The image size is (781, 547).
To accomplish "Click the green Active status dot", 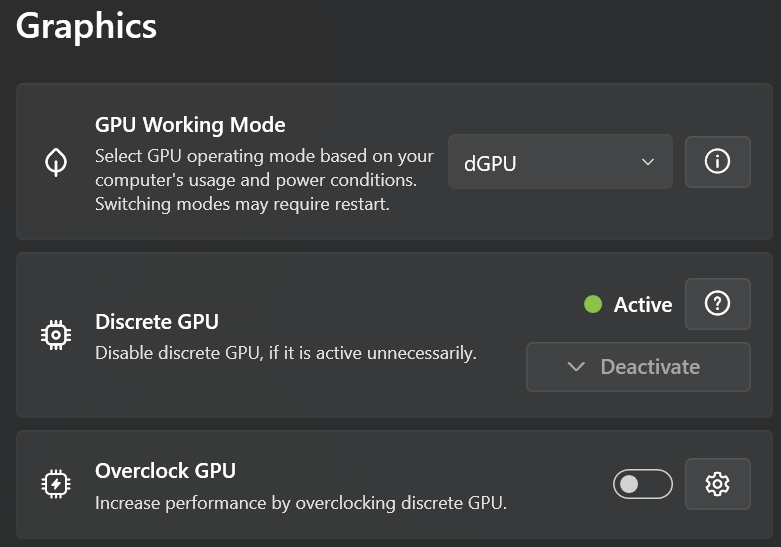I will pyautogui.click(x=593, y=304).
